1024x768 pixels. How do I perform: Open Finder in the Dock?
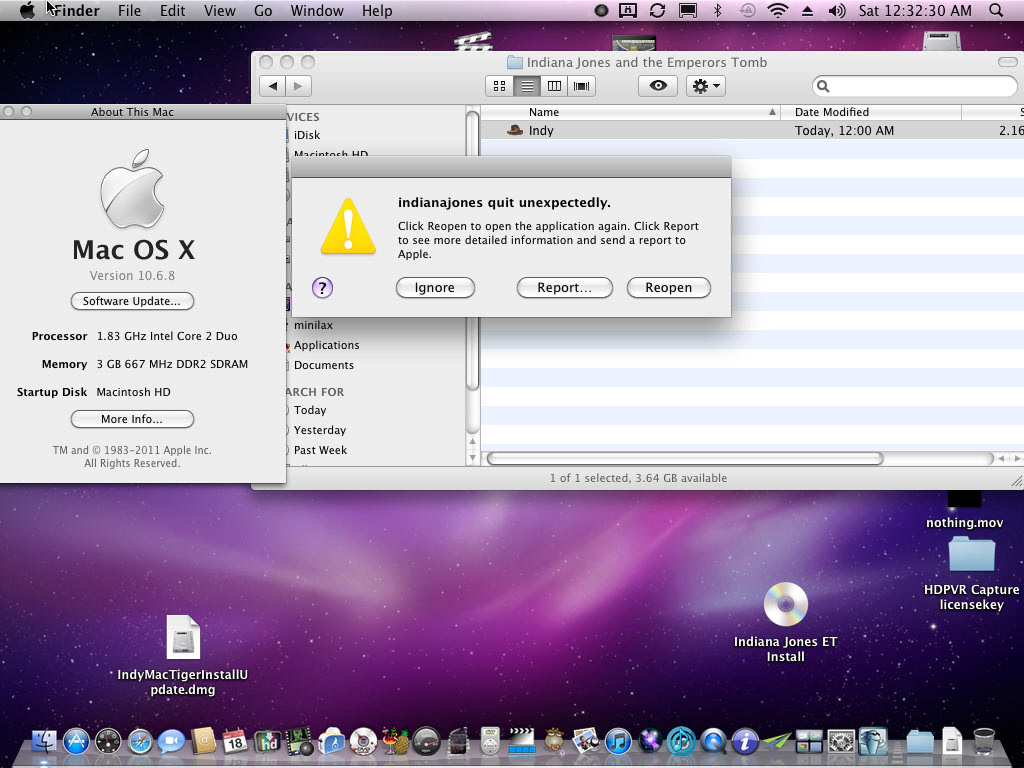pos(44,741)
